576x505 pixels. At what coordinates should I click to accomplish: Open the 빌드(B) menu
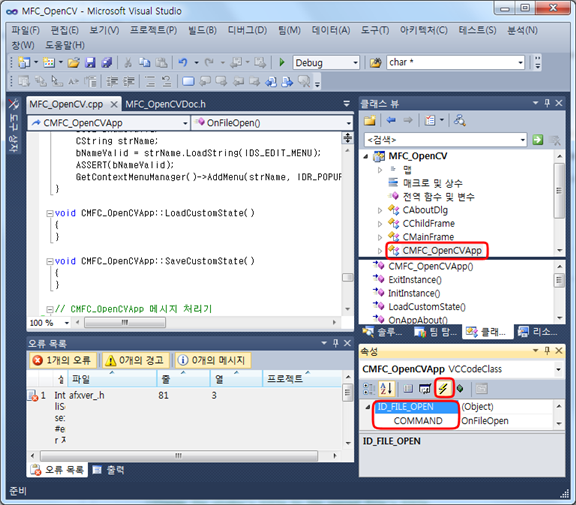[x=202, y=30]
